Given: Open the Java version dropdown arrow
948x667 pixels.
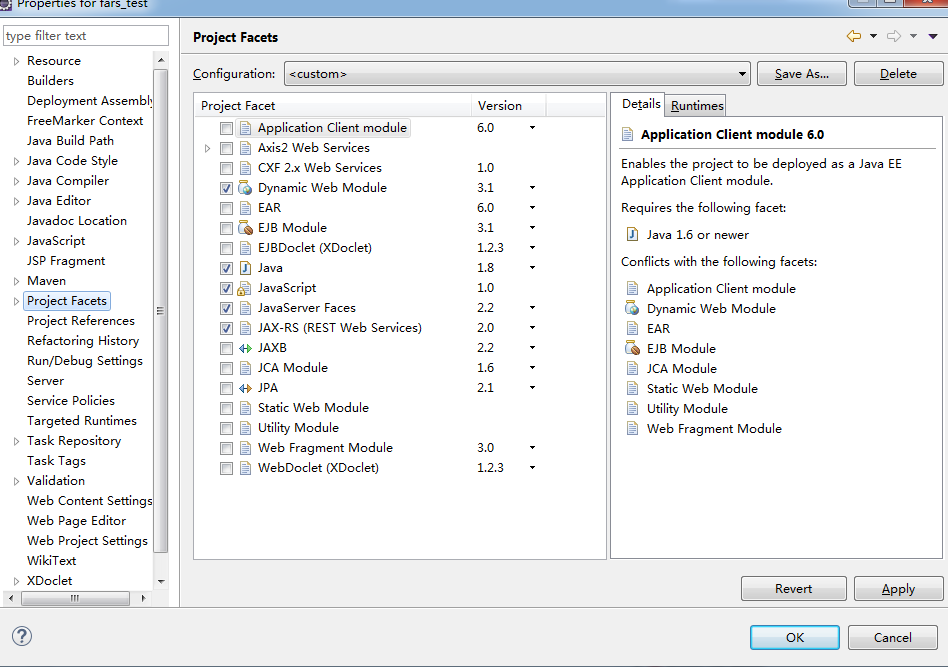Looking at the screenshot, I should [x=532, y=268].
